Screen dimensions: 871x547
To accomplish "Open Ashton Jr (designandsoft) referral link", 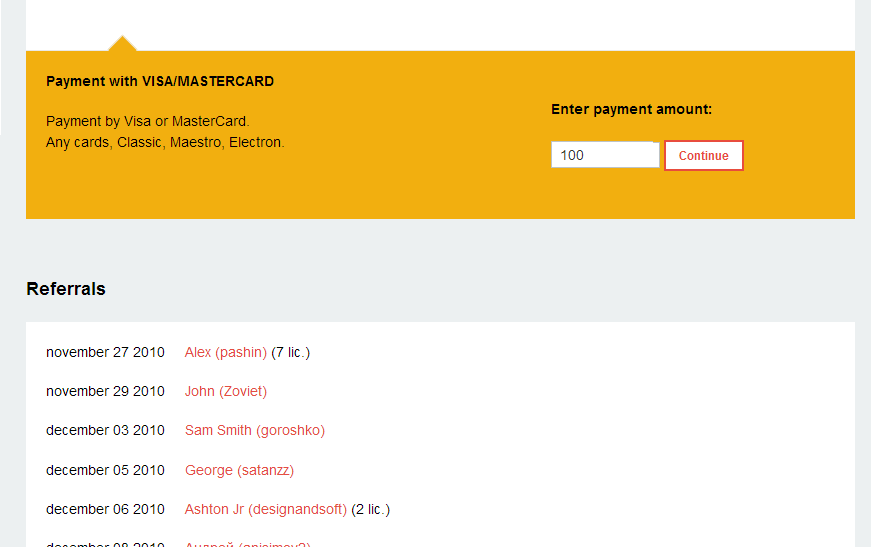I will [x=266, y=509].
